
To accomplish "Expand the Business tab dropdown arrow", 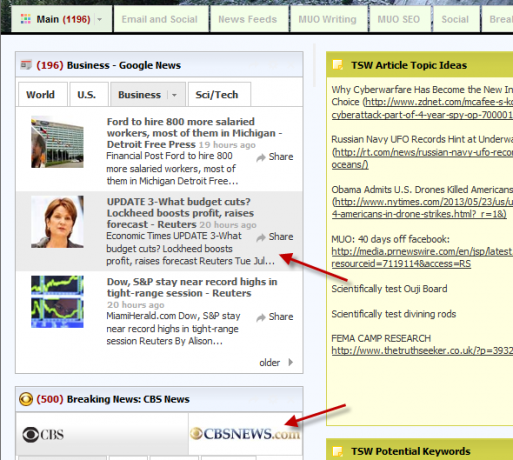I will pyautogui.click(x=174, y=95).
